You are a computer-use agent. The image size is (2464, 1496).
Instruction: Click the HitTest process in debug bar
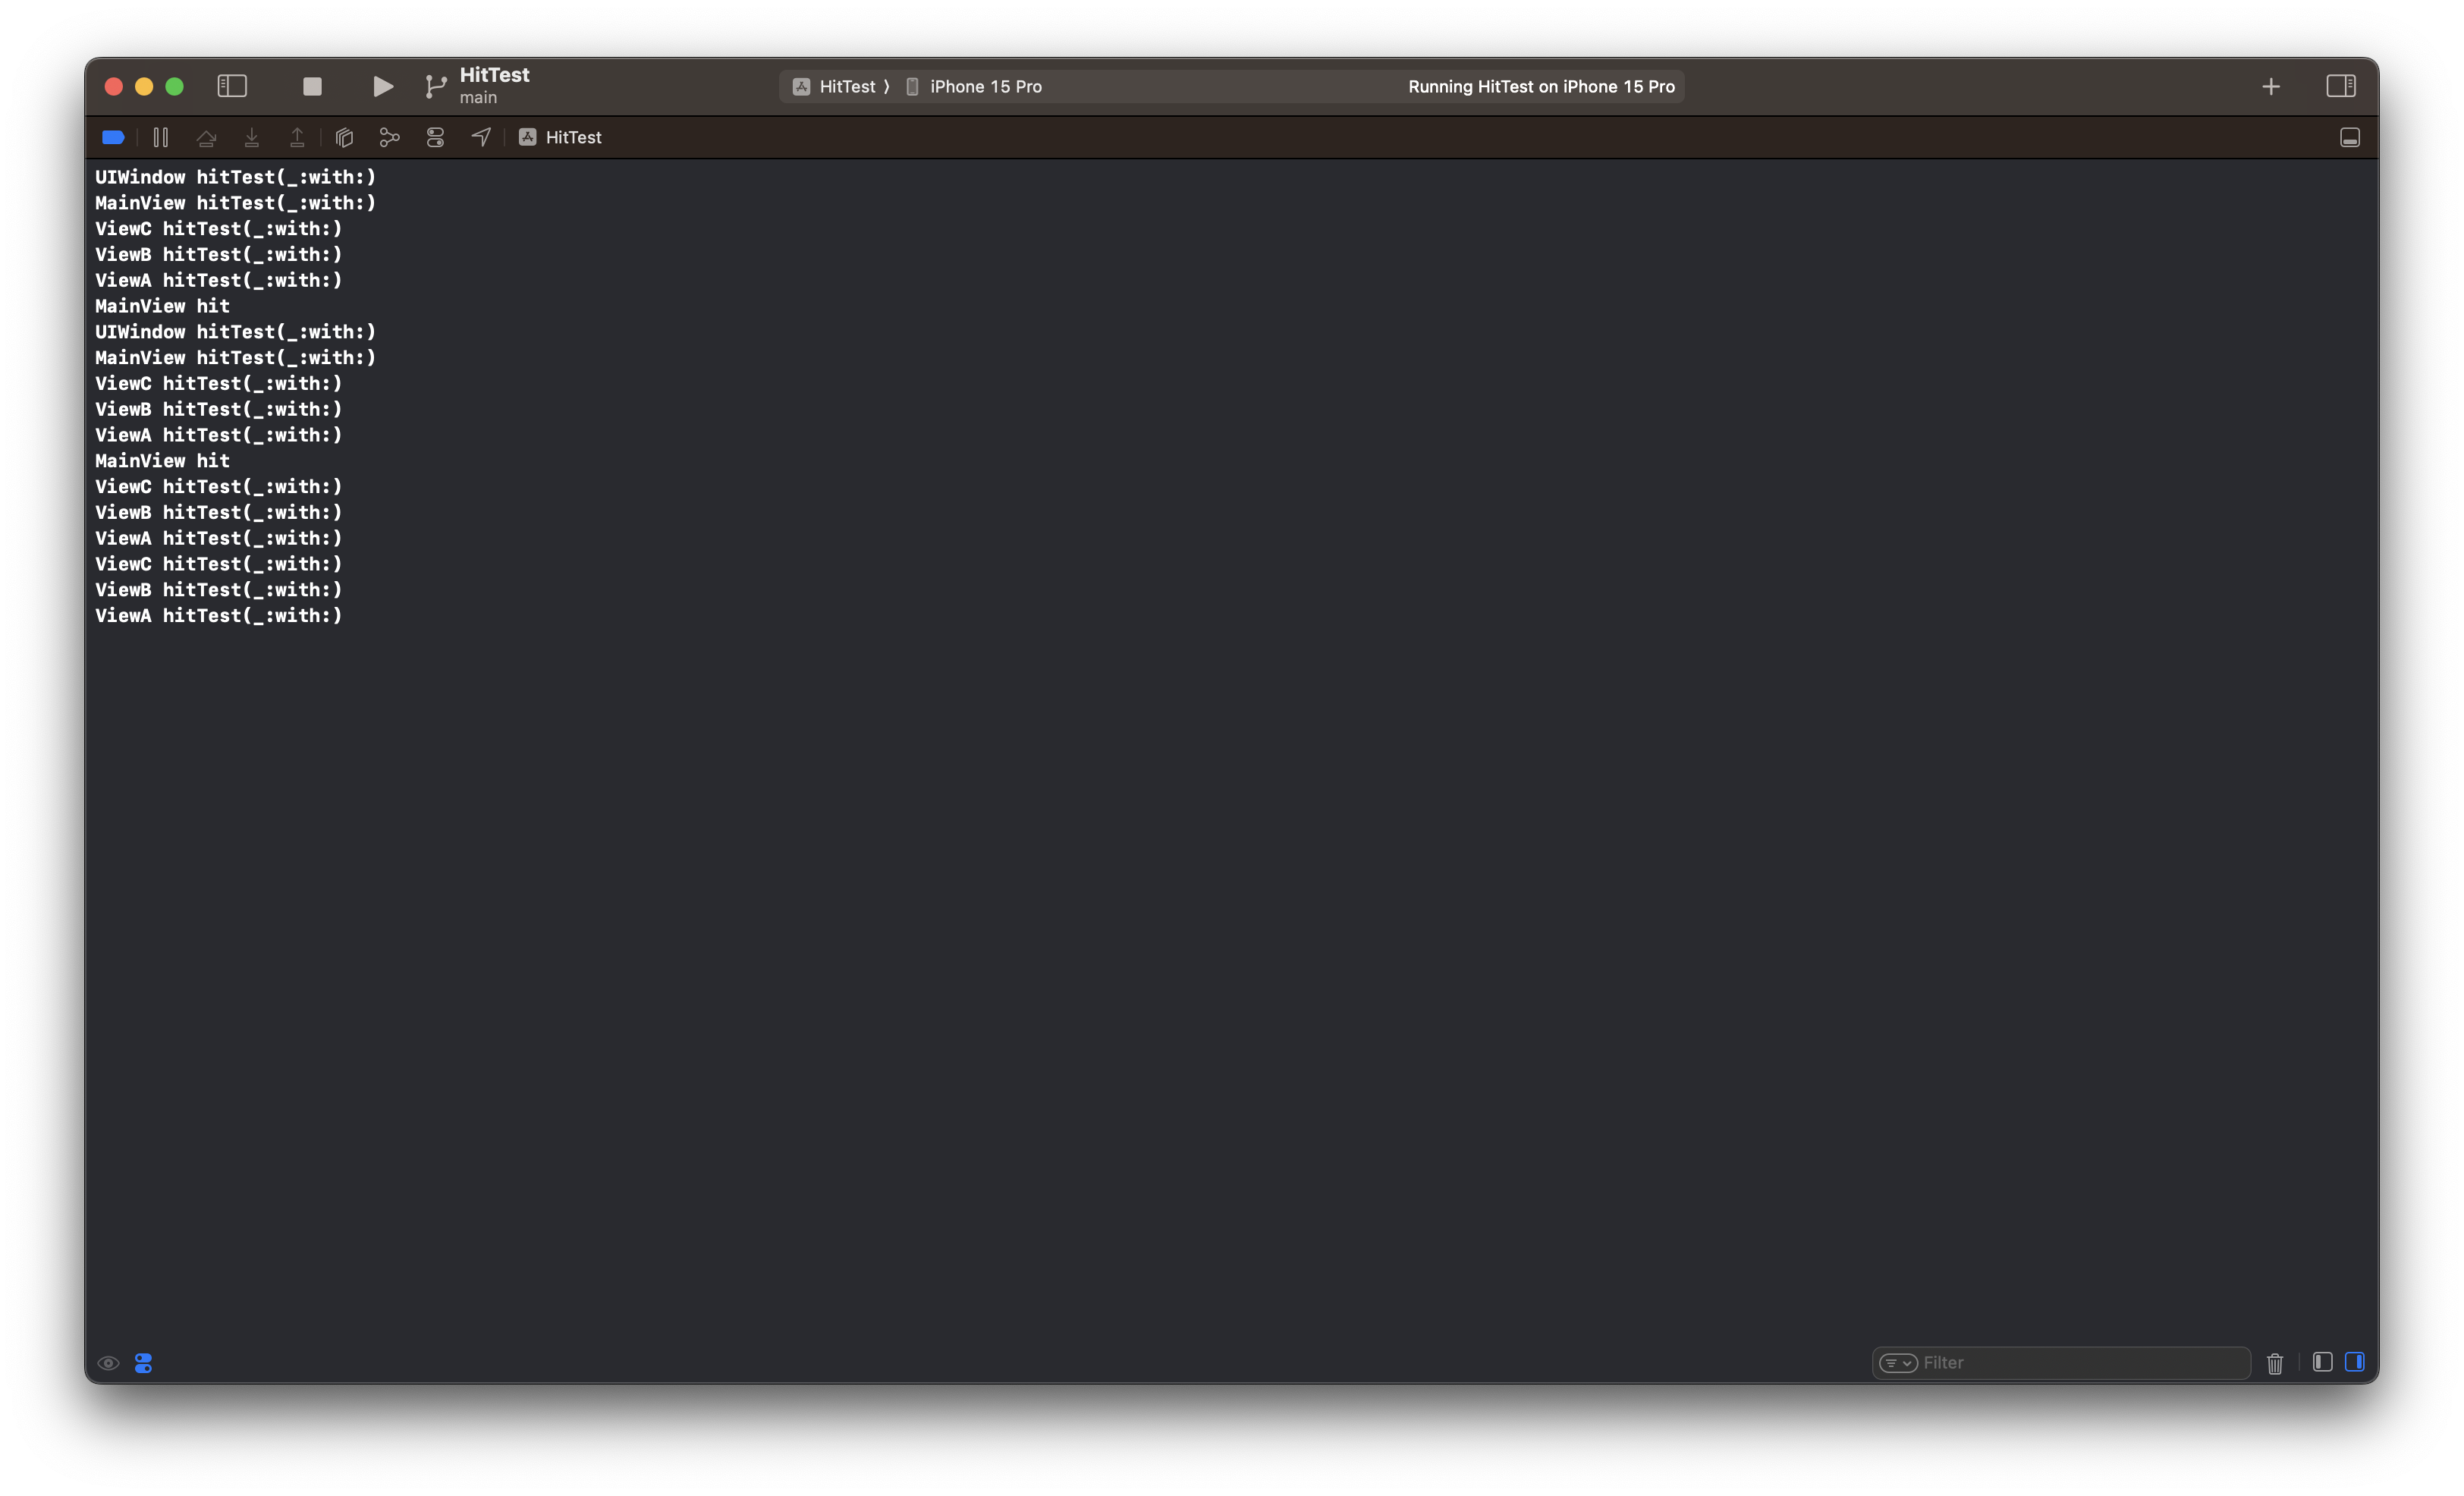tap(572, 138)
